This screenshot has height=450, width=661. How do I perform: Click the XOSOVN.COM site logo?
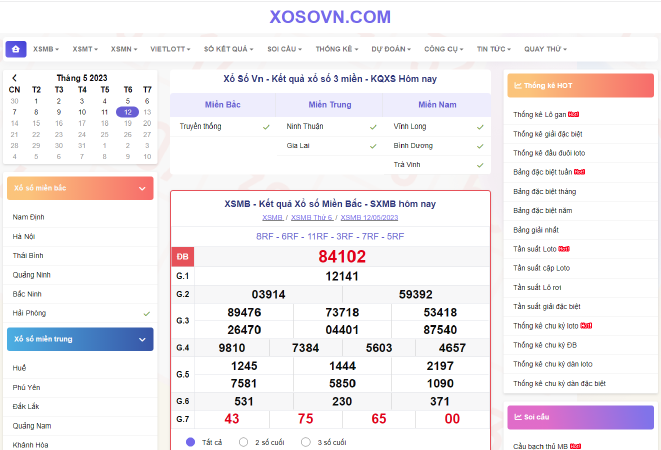pos(330,17)
